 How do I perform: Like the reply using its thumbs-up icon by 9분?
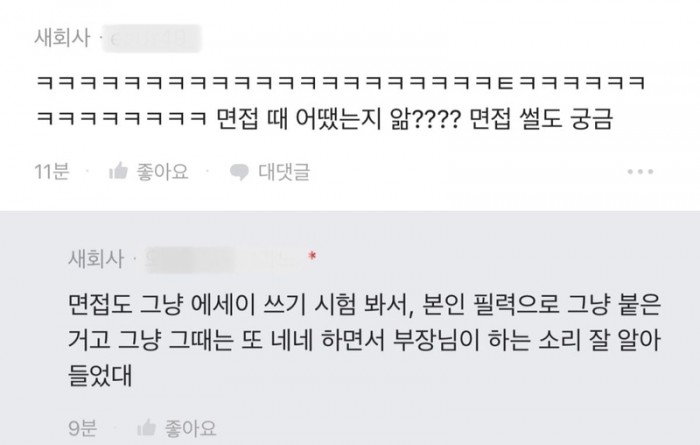pyautogui.click(x=146, y=428)
